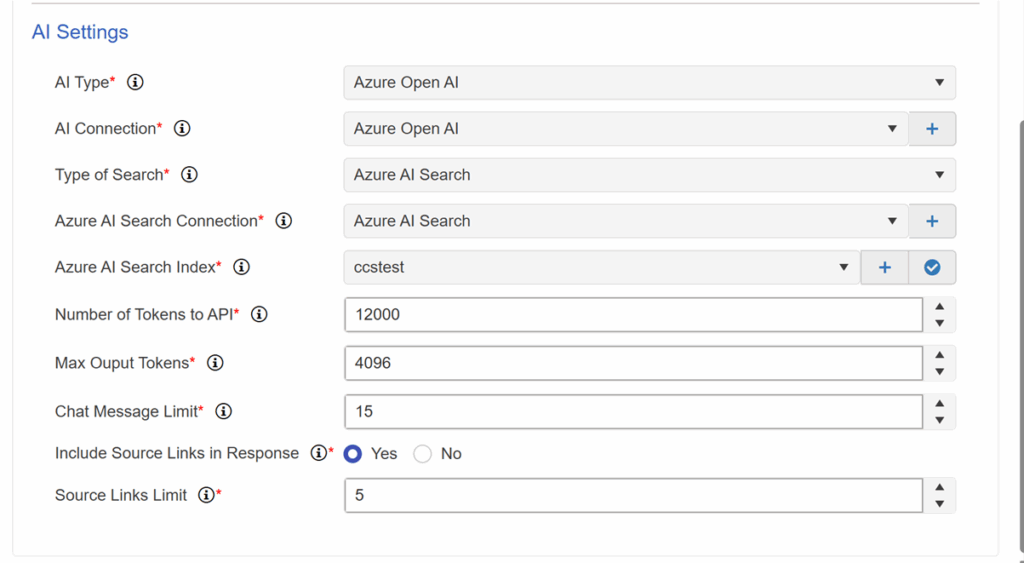1024x563 pixels.
Task: Click the info icon beside AI Type
Action: (x=135, y=82)
